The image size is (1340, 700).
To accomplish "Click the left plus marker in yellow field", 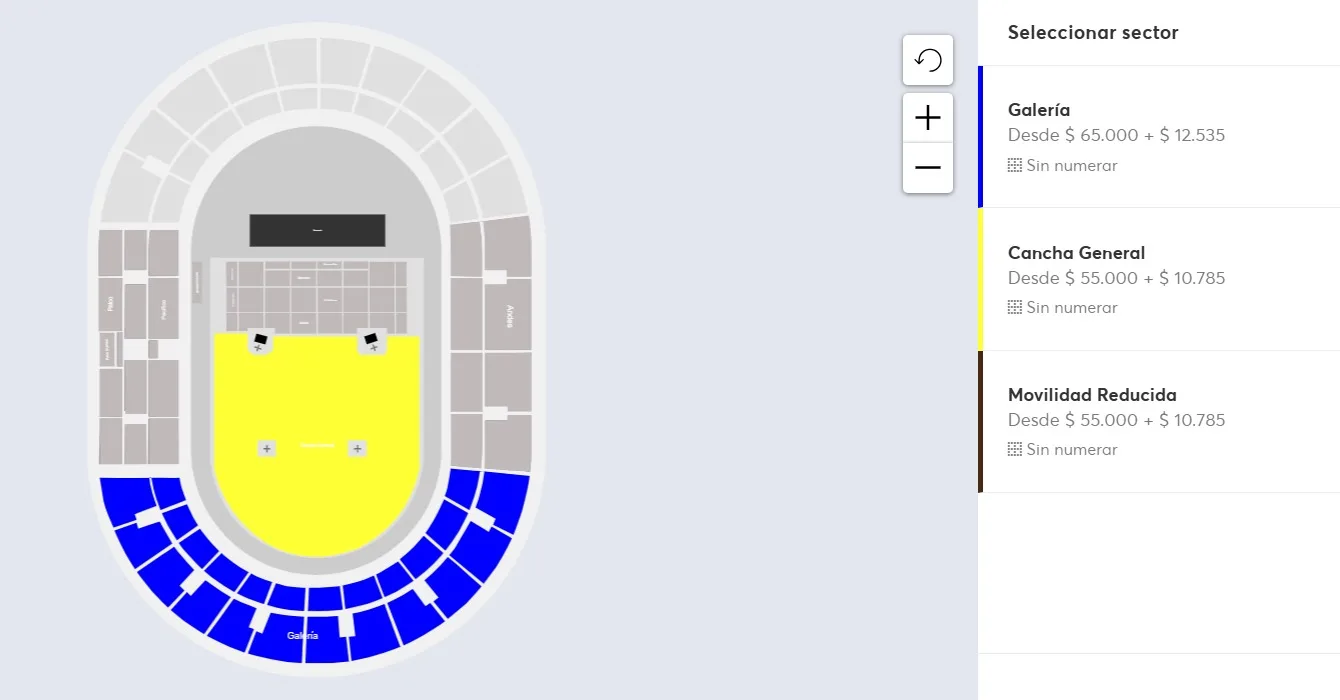I will [267, 449].
